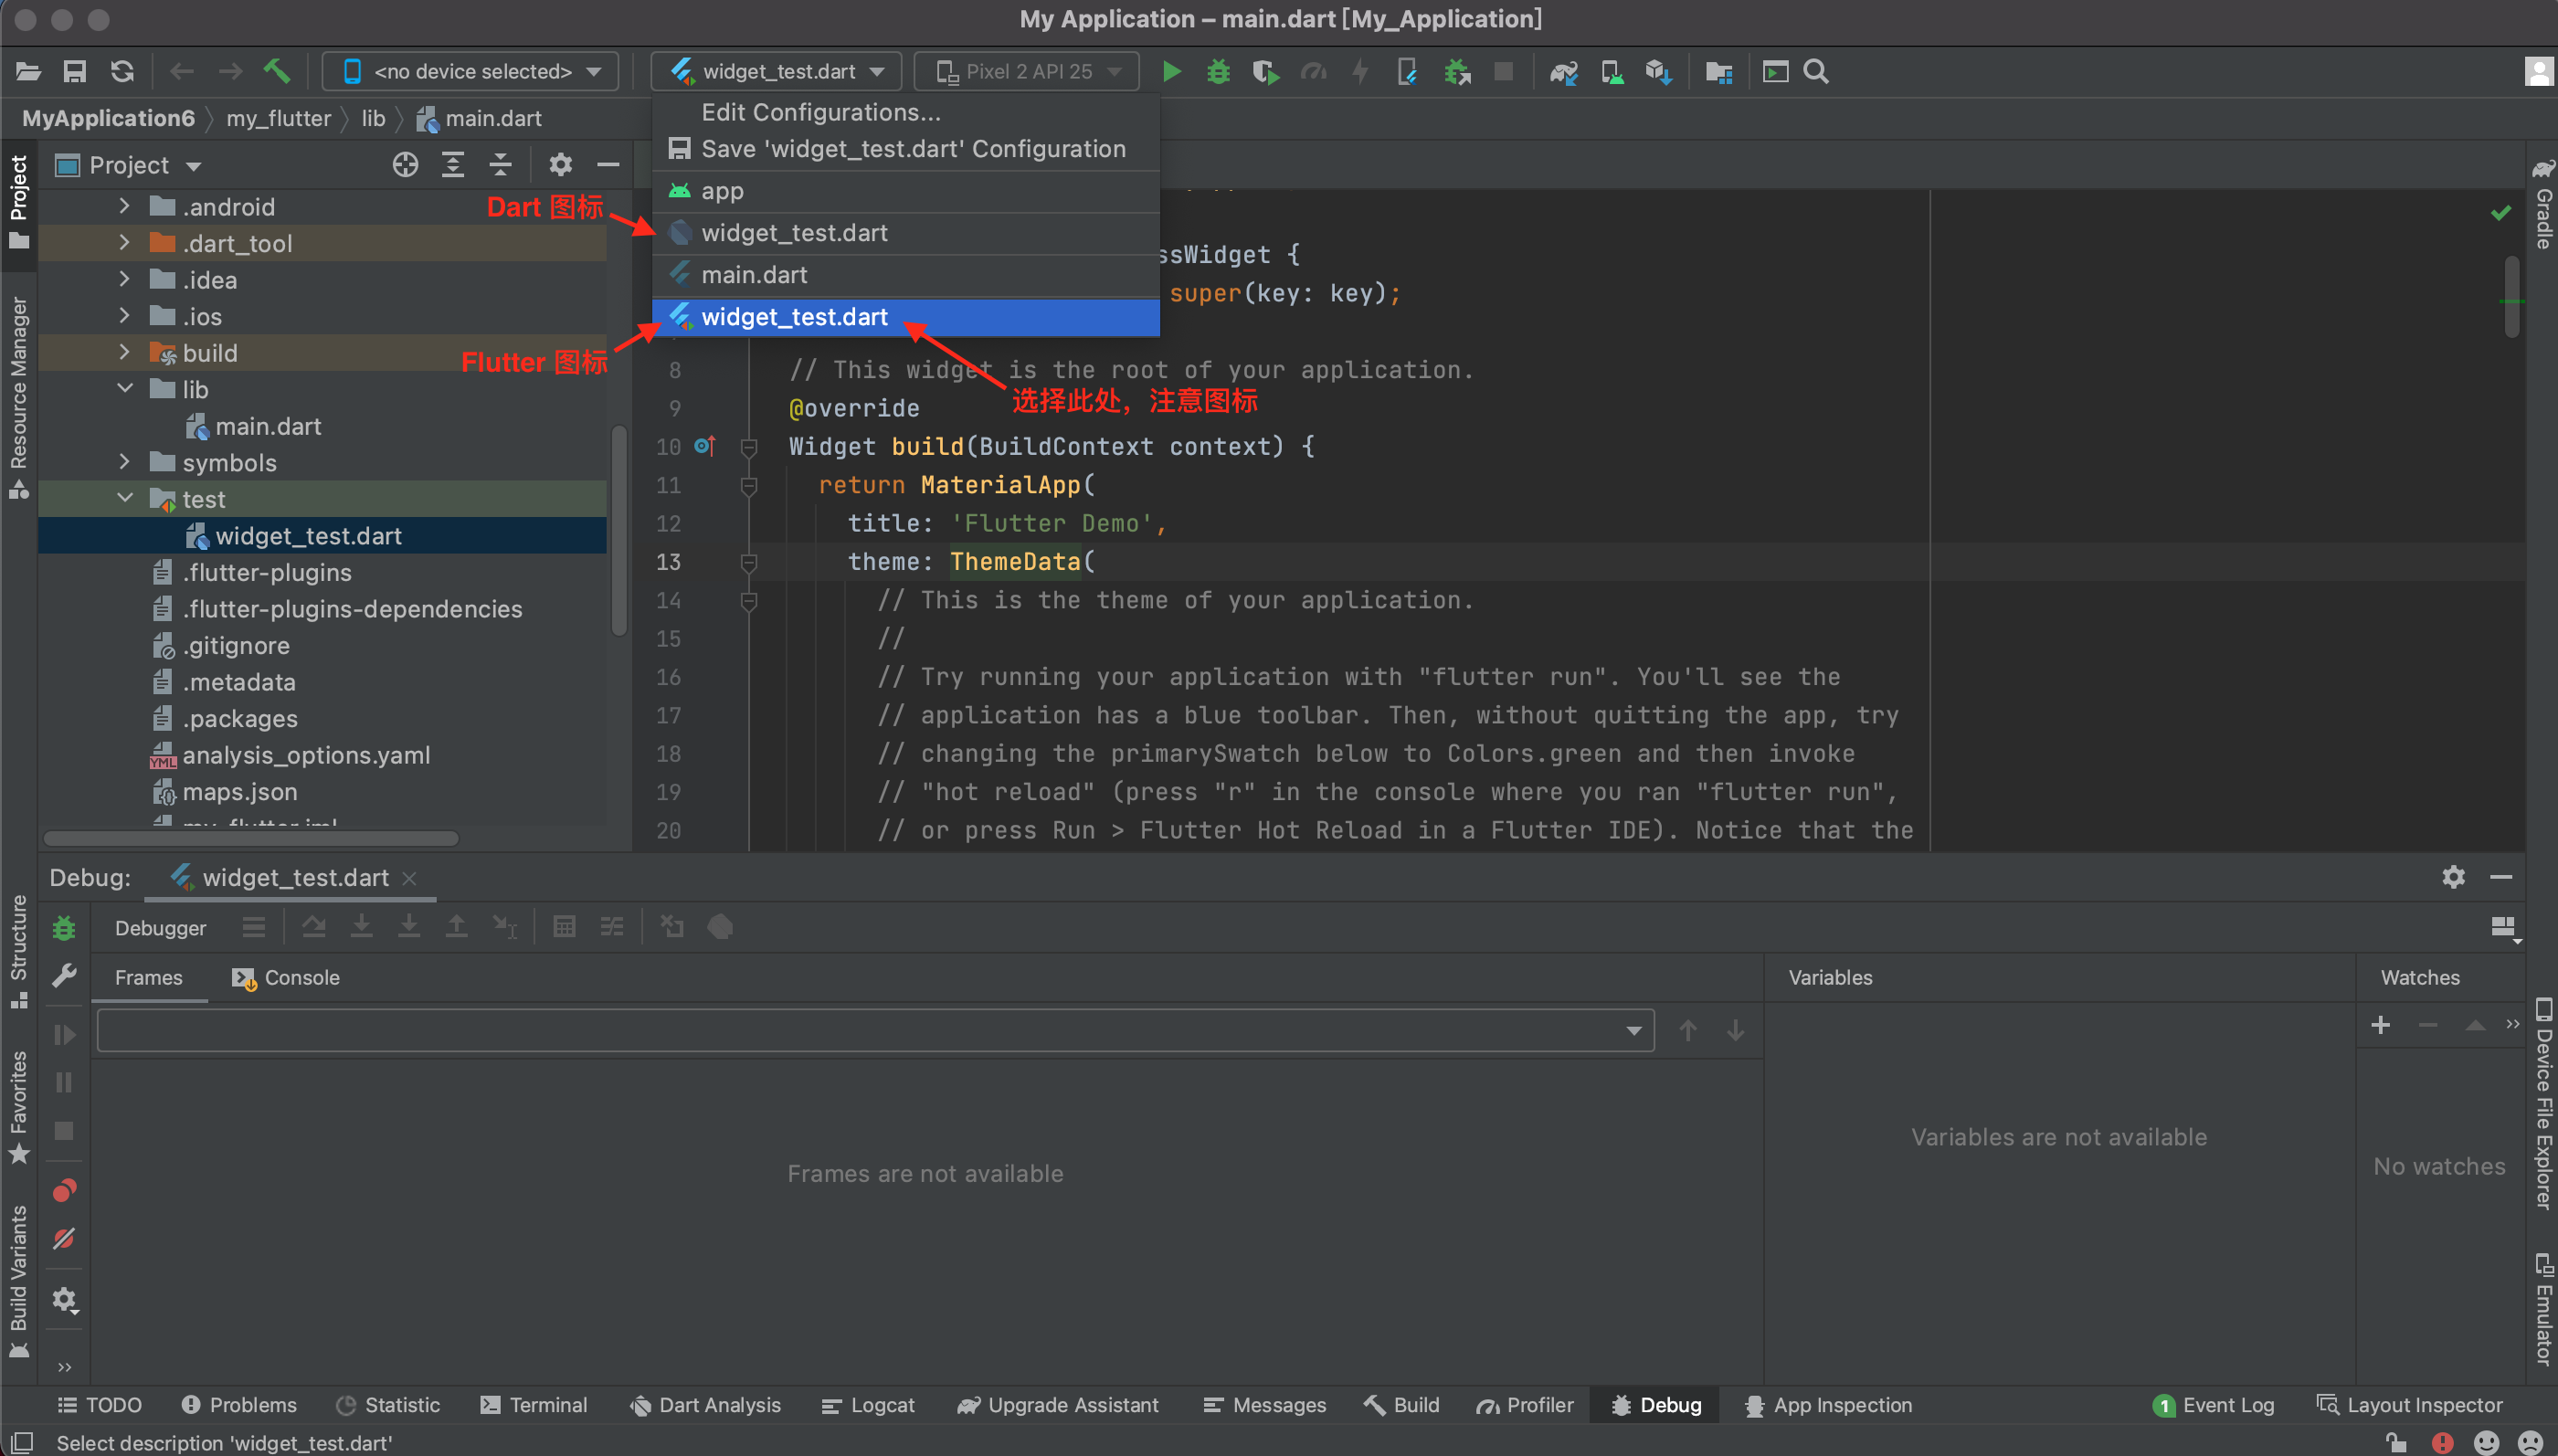Open Profiler tool window

(1524, 1405)
